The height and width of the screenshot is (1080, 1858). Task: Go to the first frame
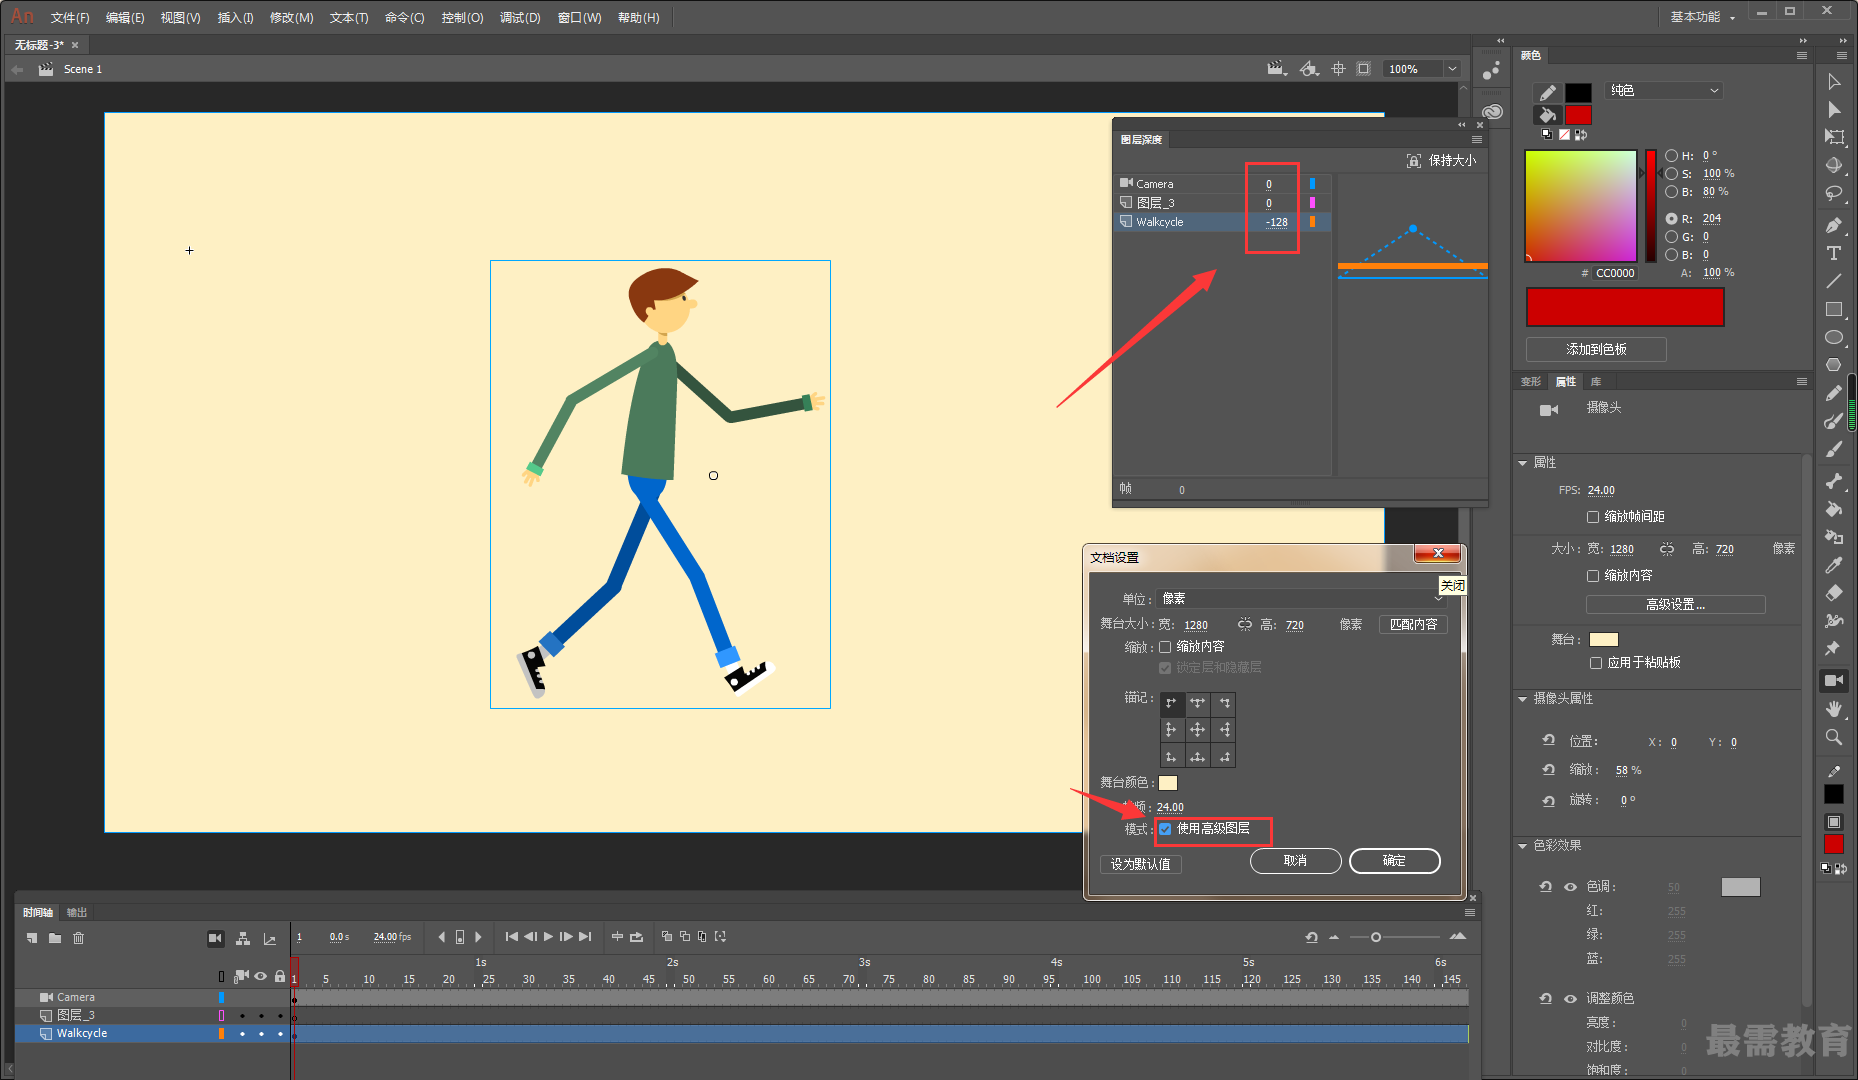511,937
